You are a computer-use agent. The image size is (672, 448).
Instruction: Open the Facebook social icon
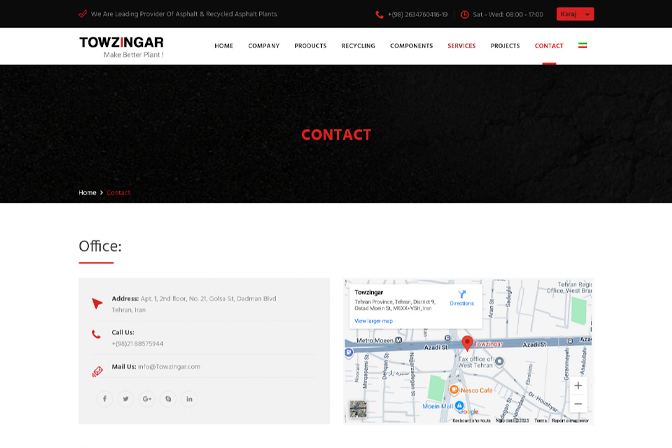tap(105, 399)
